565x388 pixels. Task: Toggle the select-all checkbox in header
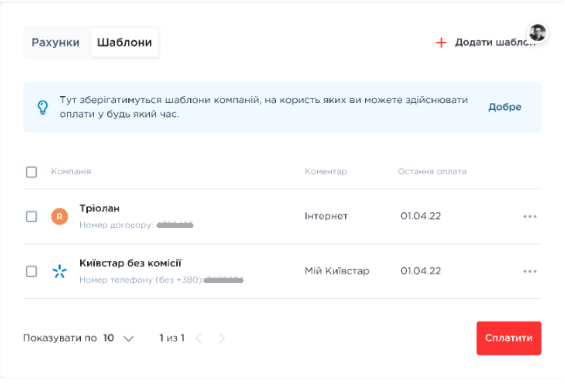tap(32, 172)
